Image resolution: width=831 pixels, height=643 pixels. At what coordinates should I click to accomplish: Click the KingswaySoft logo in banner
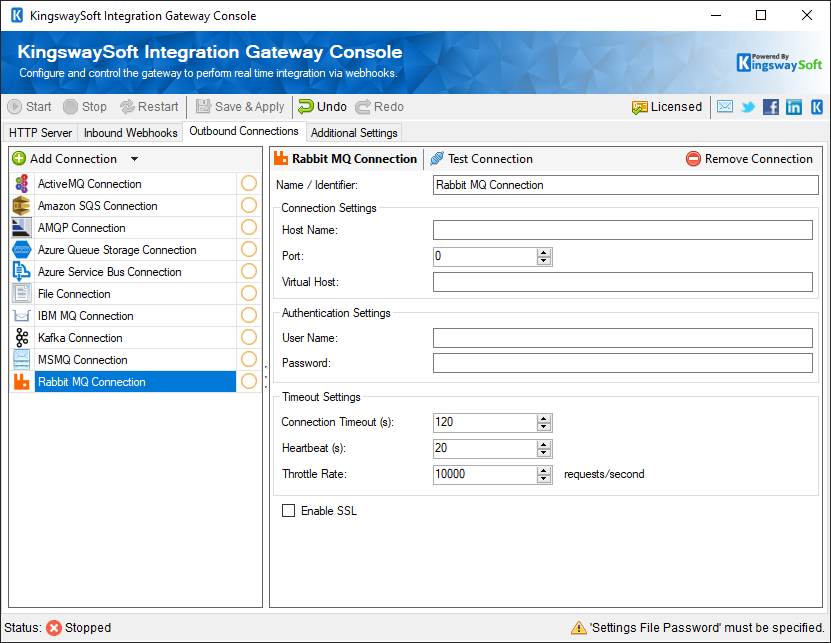tap(779, 63)
